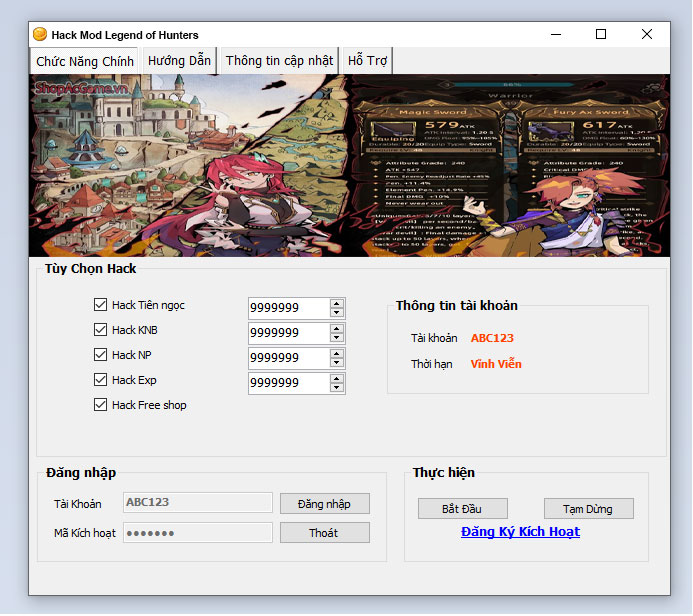Increase the Hack NP value with up arrow
This screenshot has width=693, height=616.
point(337,354)
